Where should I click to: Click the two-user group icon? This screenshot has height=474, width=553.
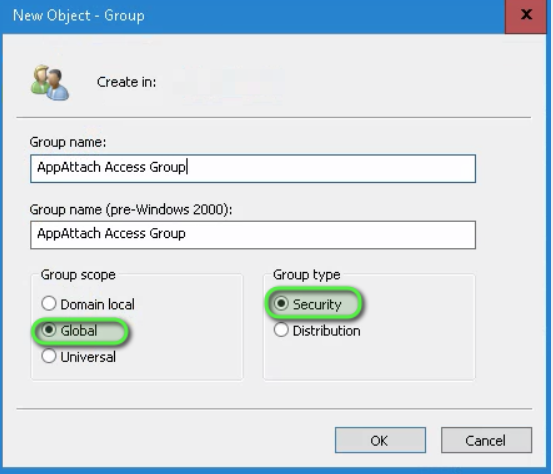pos(50,83)
